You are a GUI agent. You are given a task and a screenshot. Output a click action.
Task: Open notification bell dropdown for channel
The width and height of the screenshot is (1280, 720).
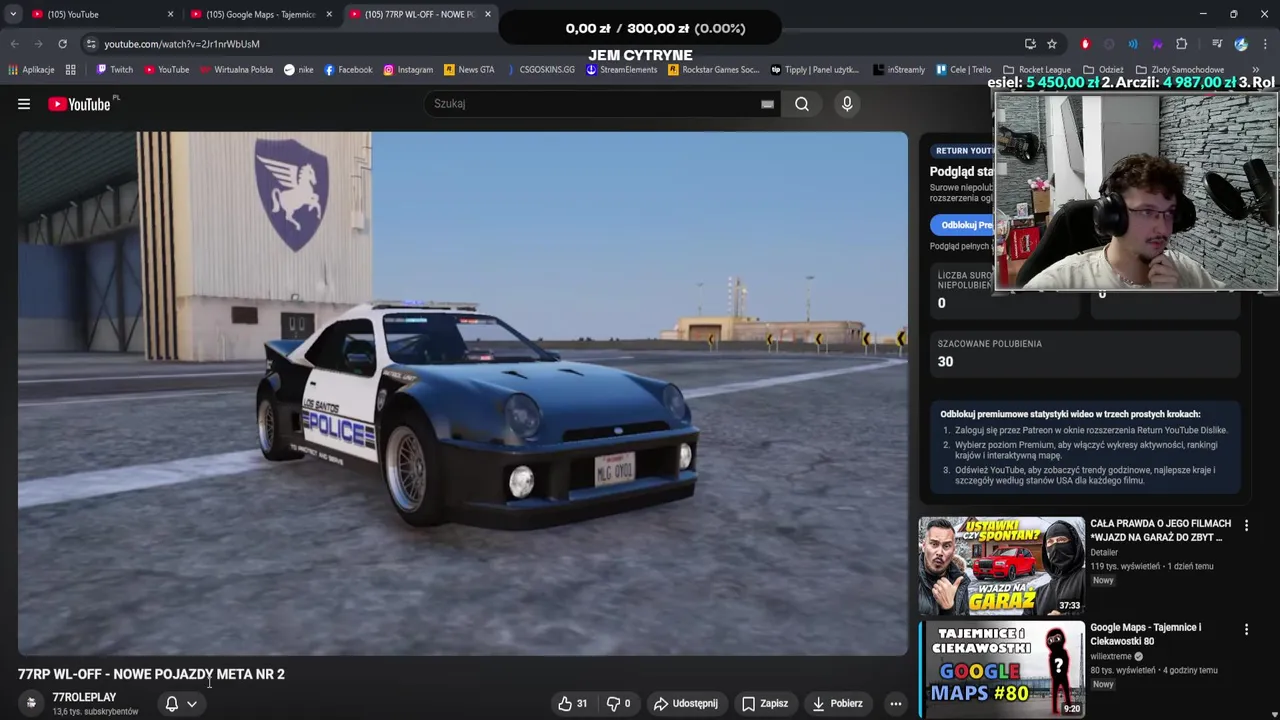click(181, 704)
